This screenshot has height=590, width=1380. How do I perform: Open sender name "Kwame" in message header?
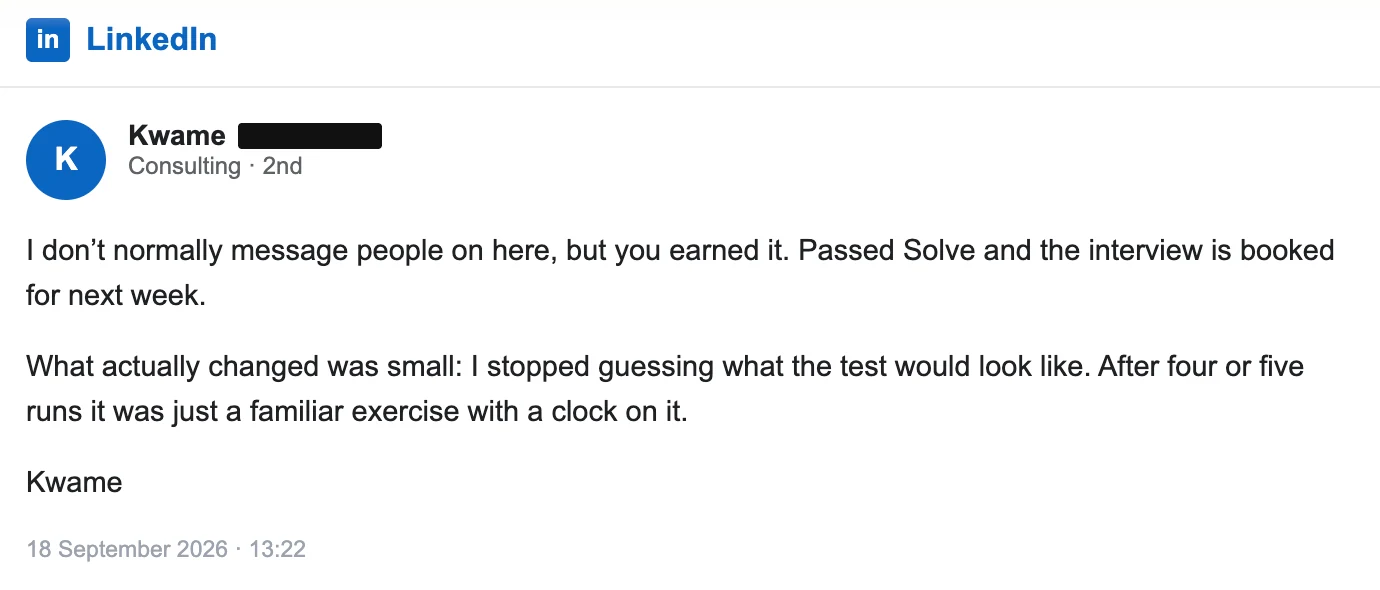(177, 136)
